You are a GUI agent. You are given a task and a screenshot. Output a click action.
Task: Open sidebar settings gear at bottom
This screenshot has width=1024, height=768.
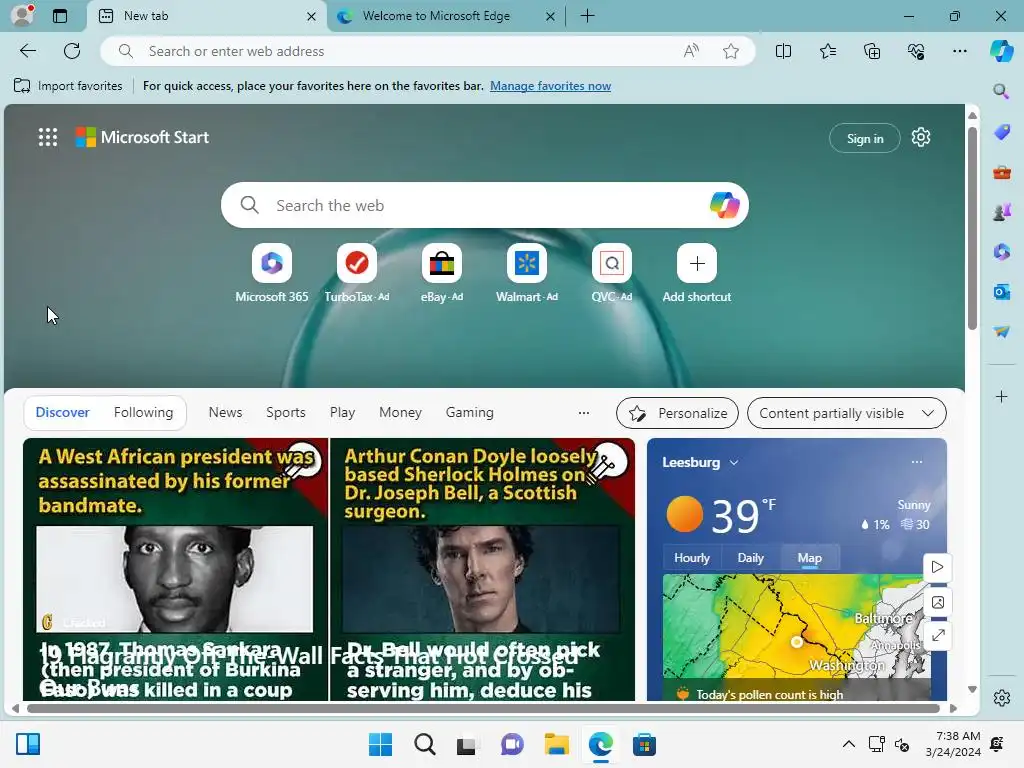(1001, 698)
